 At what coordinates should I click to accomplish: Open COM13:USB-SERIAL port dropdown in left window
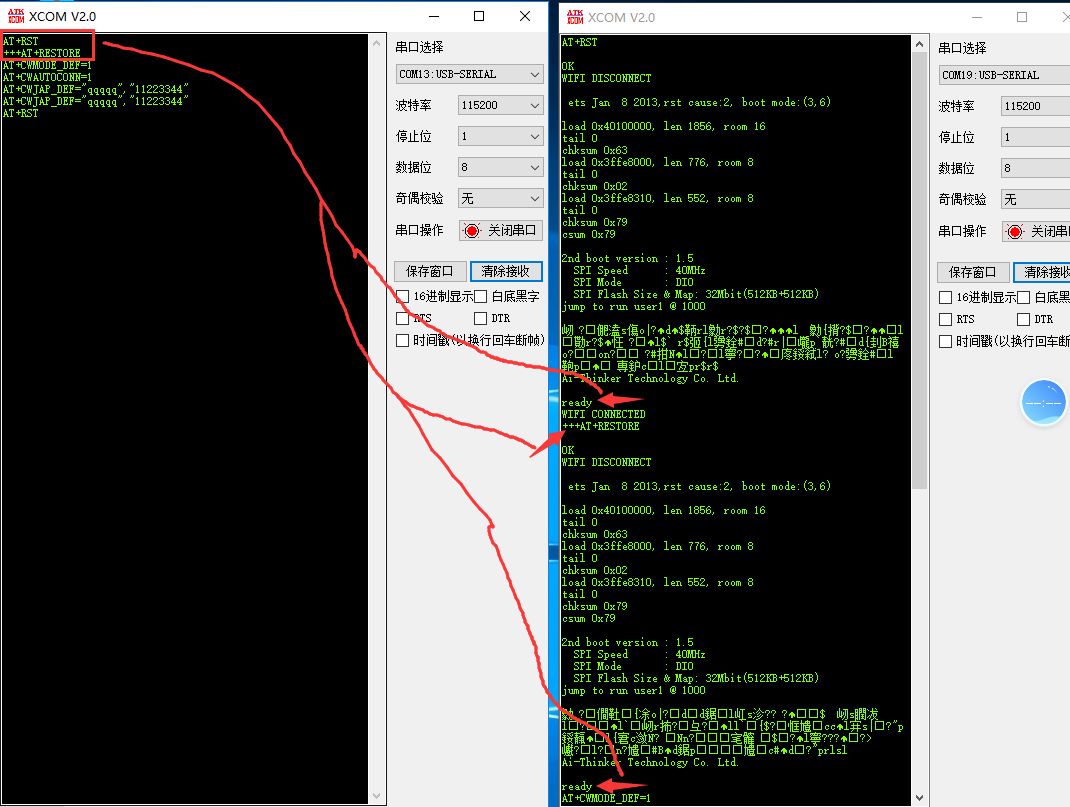point(469,74)
